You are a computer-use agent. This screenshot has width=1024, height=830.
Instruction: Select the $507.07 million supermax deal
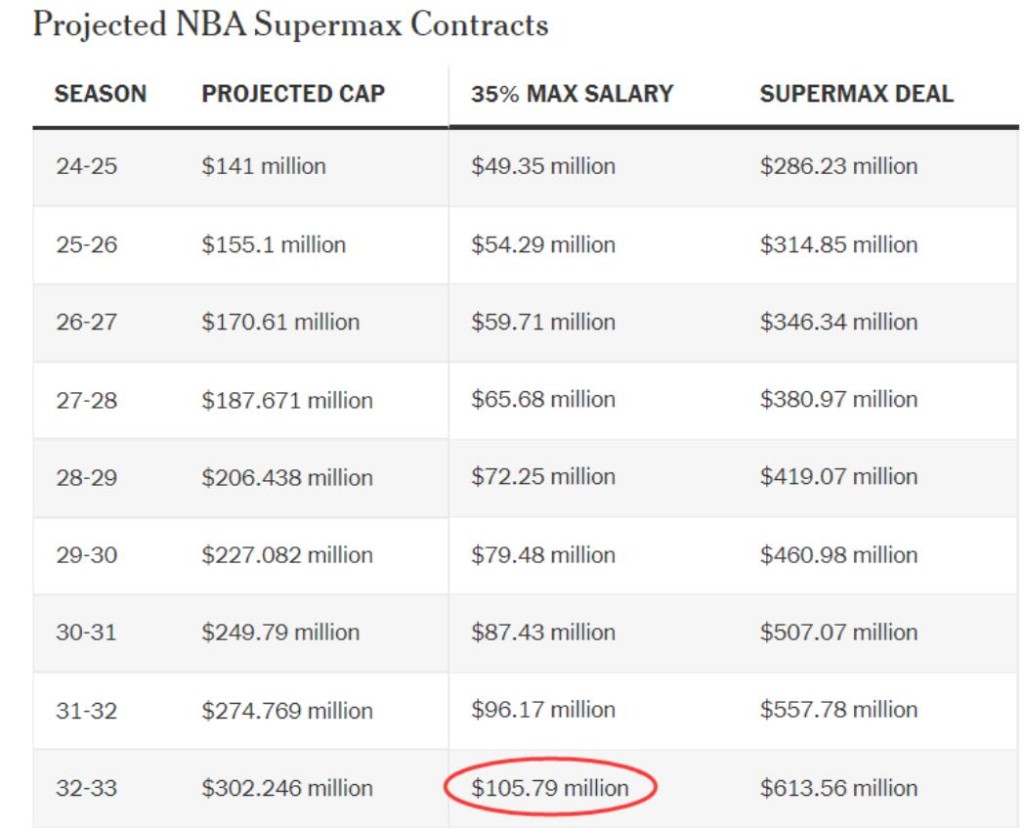(x=838, y=632)
